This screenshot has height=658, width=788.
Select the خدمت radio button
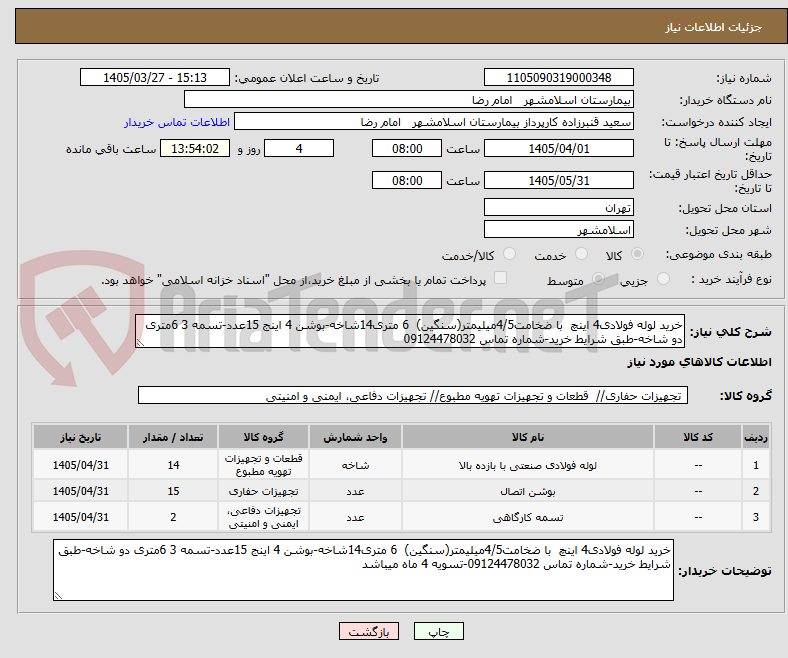pos(581,254)
